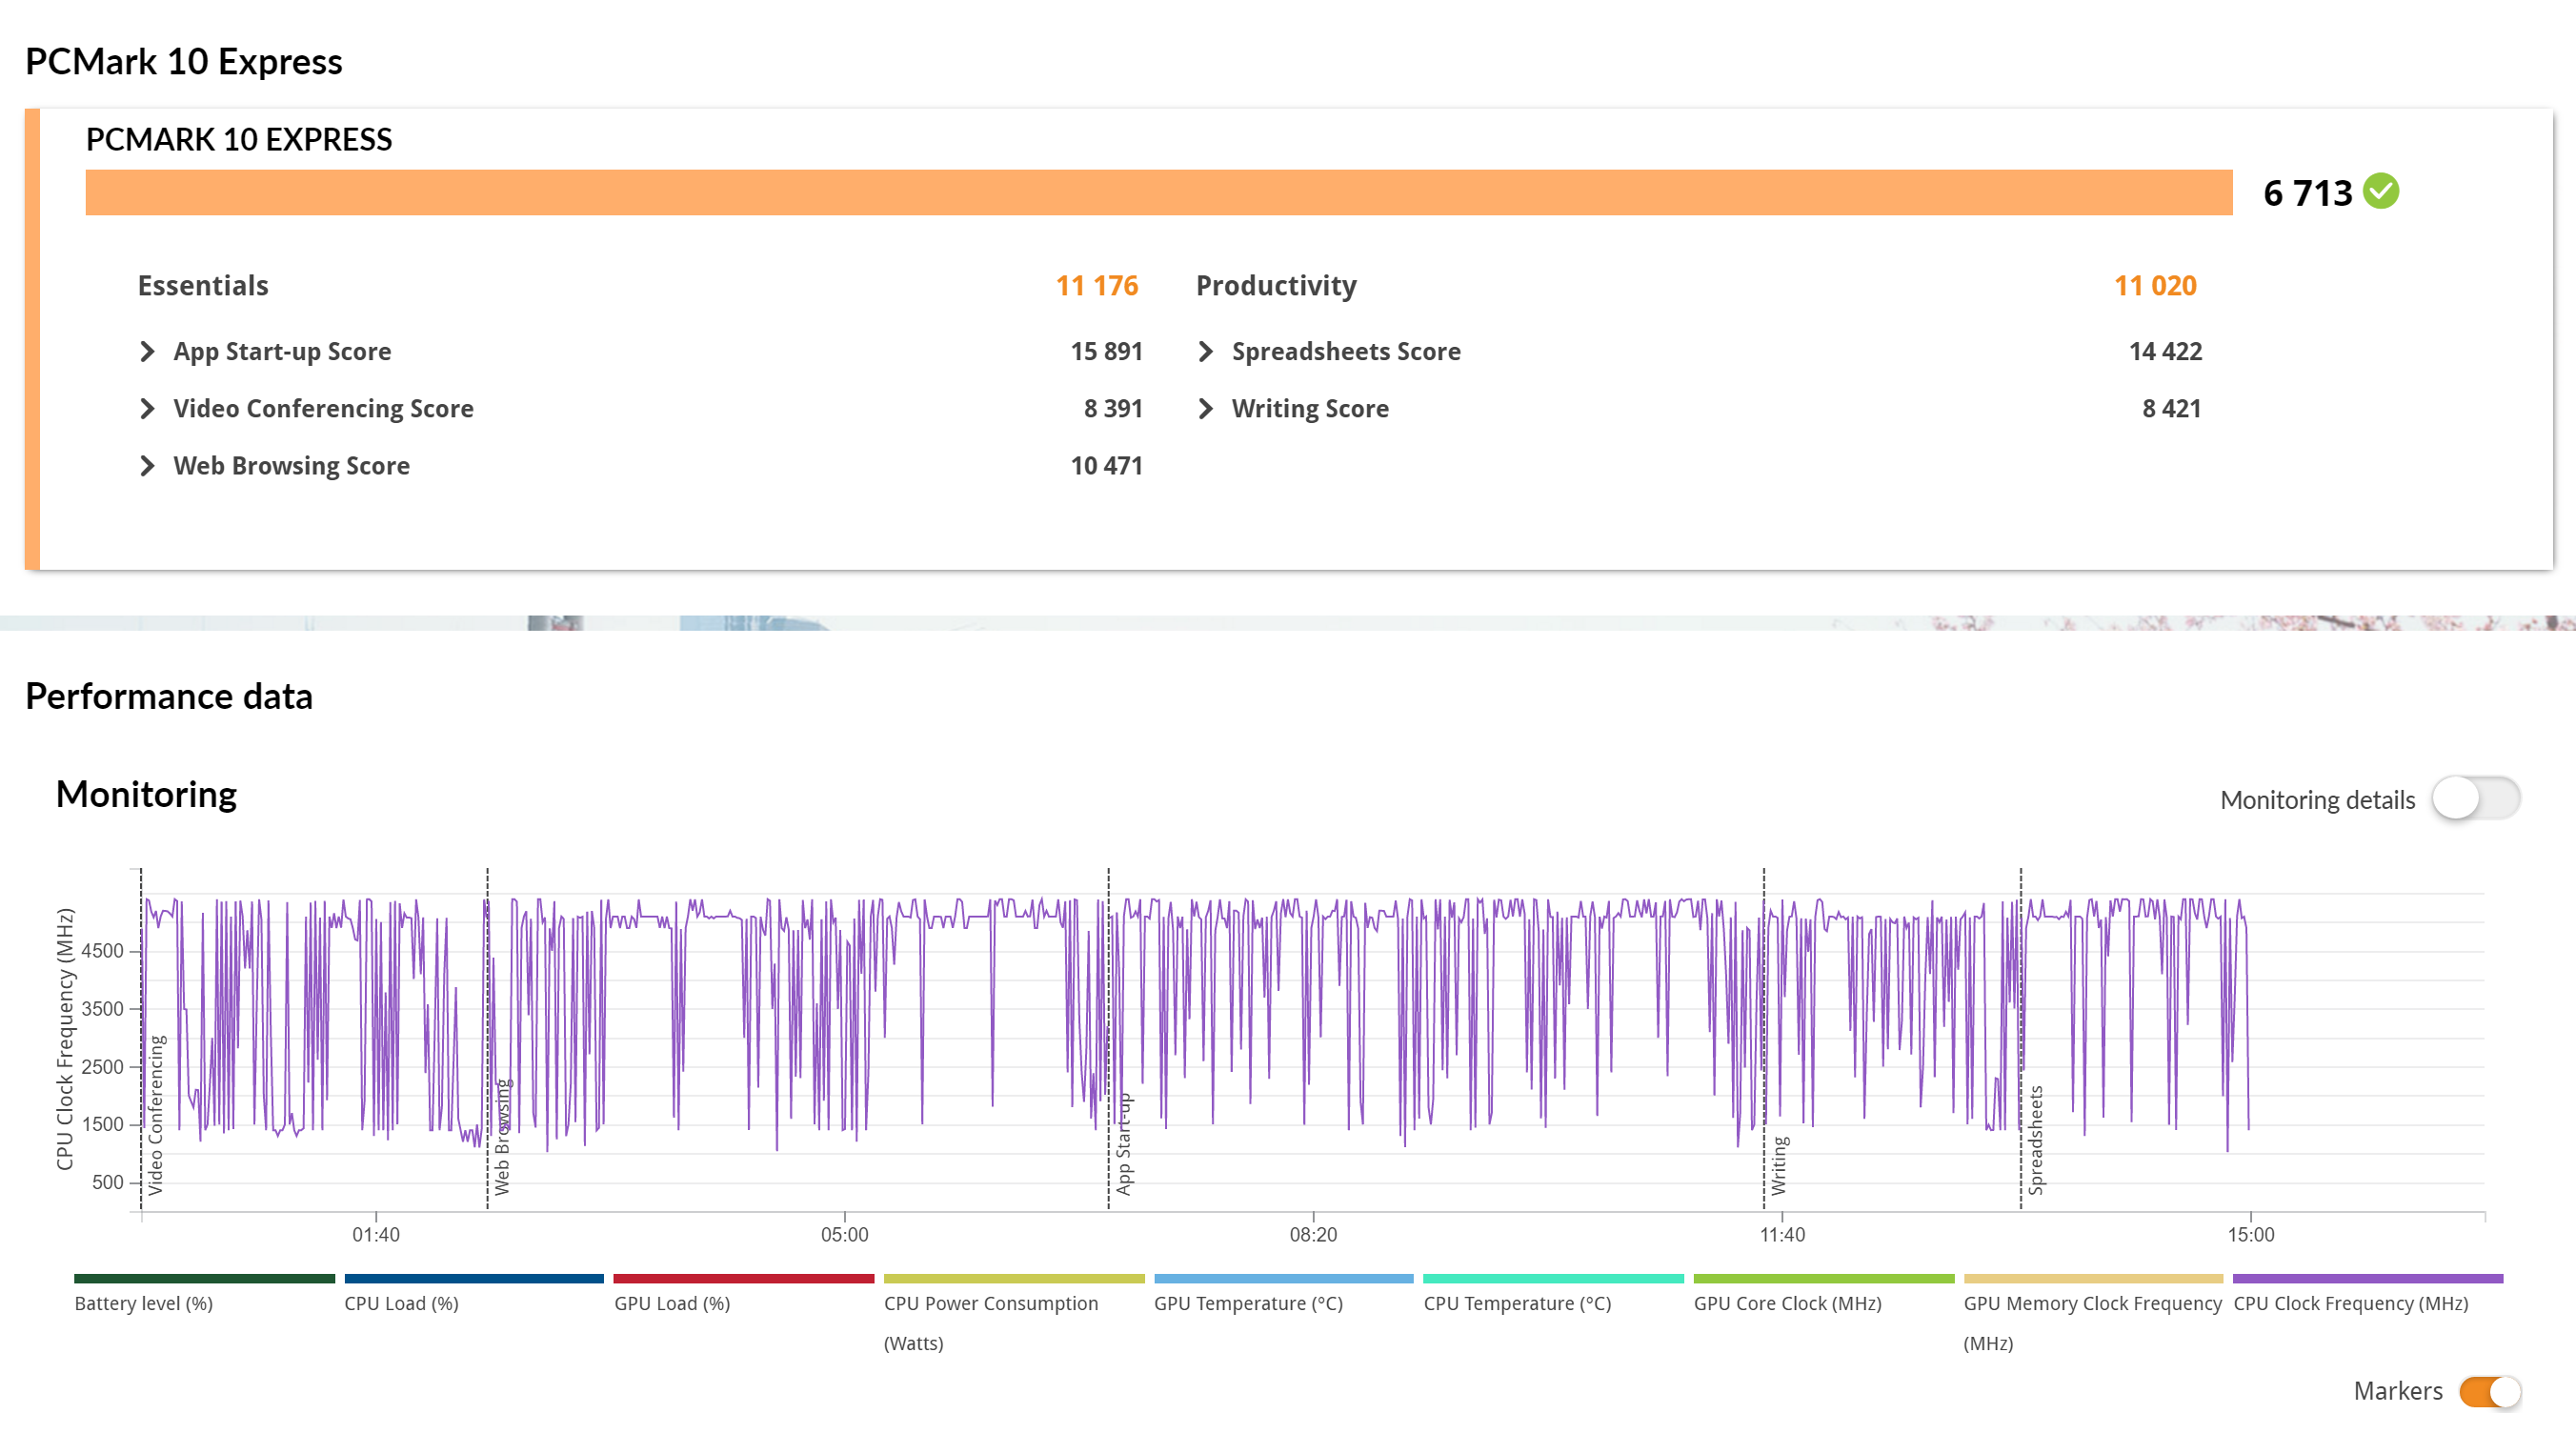Expand the Web Browsing Score row

(147, 465)
